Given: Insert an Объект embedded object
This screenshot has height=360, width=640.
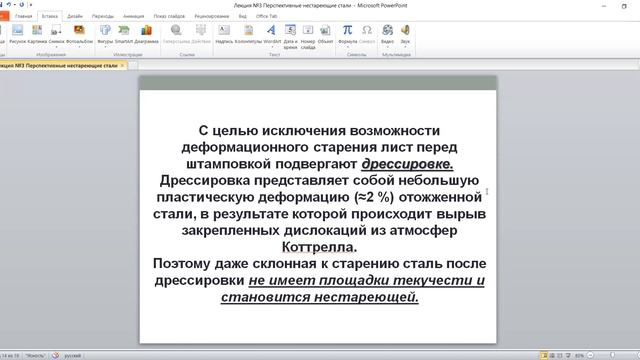Looking at the screenshot, I should [x=325, y=33].
